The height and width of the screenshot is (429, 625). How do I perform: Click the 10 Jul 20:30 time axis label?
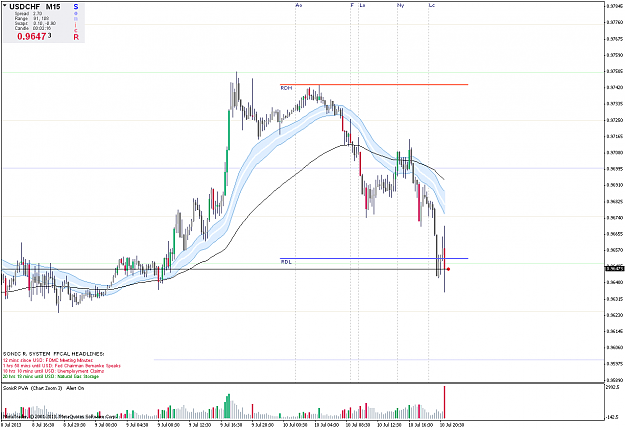tap(452, 425)
